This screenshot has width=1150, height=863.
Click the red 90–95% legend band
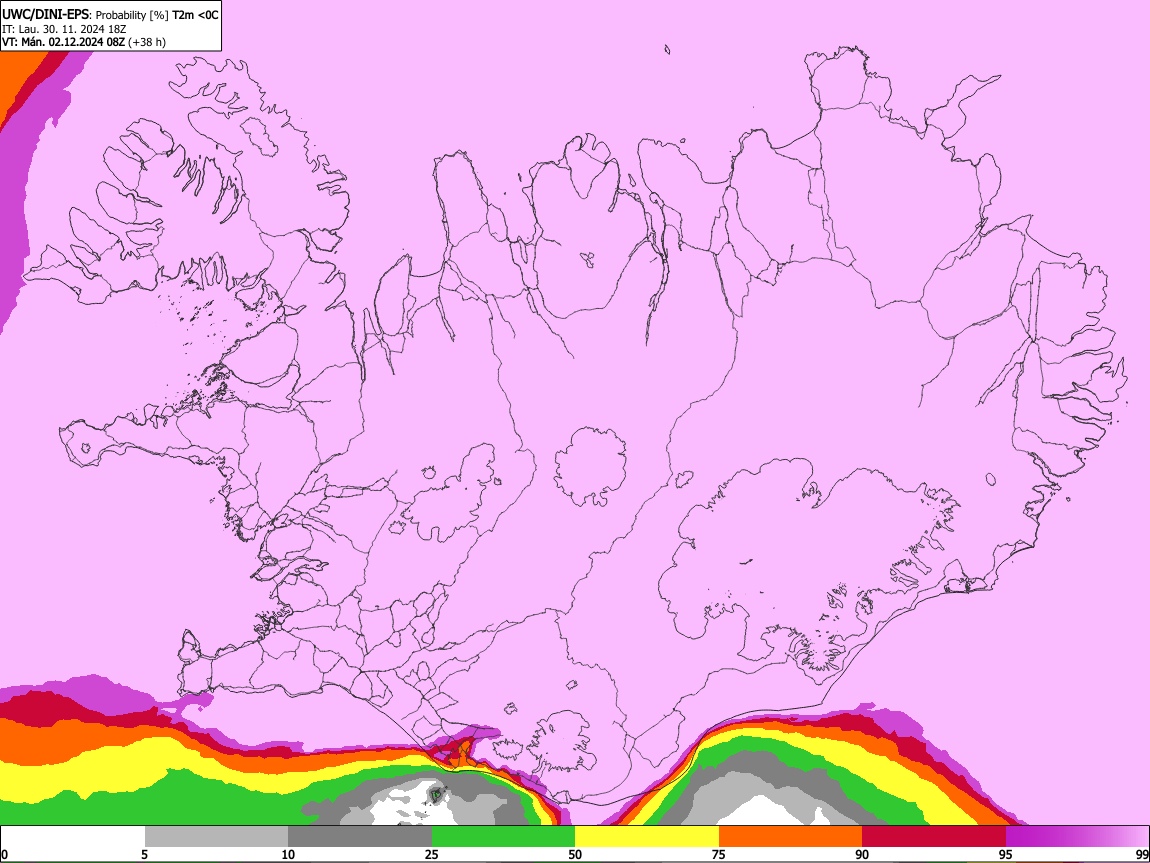click(x=934, y=837)
